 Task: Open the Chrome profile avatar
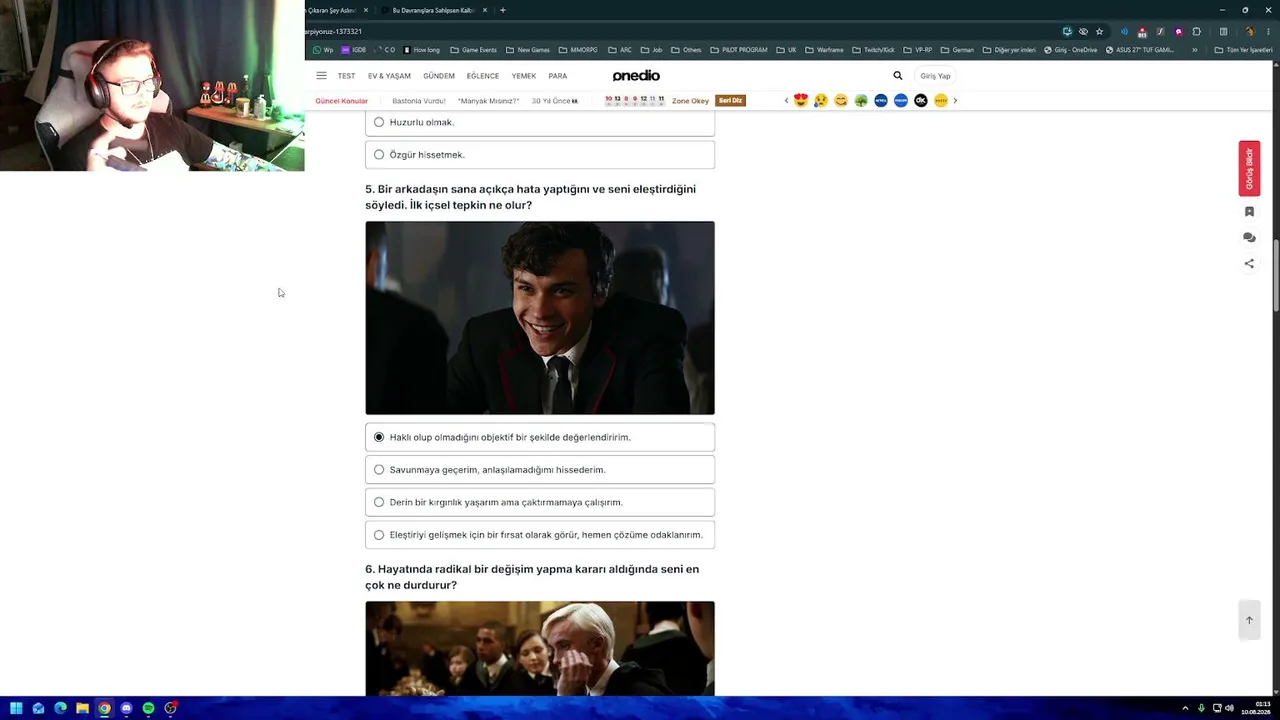pyautogui.click(x=1249, y=31)
